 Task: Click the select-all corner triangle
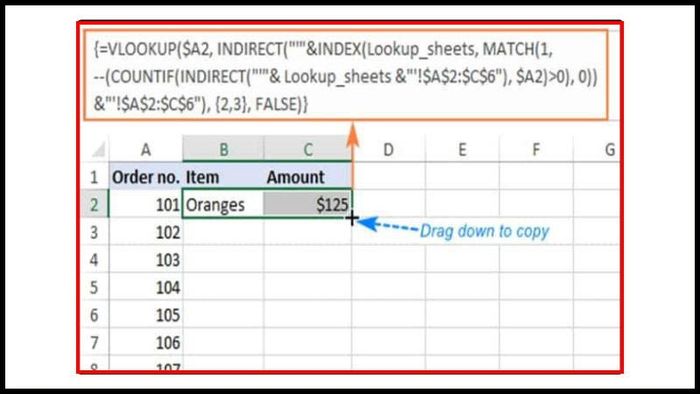coord(98,149)
